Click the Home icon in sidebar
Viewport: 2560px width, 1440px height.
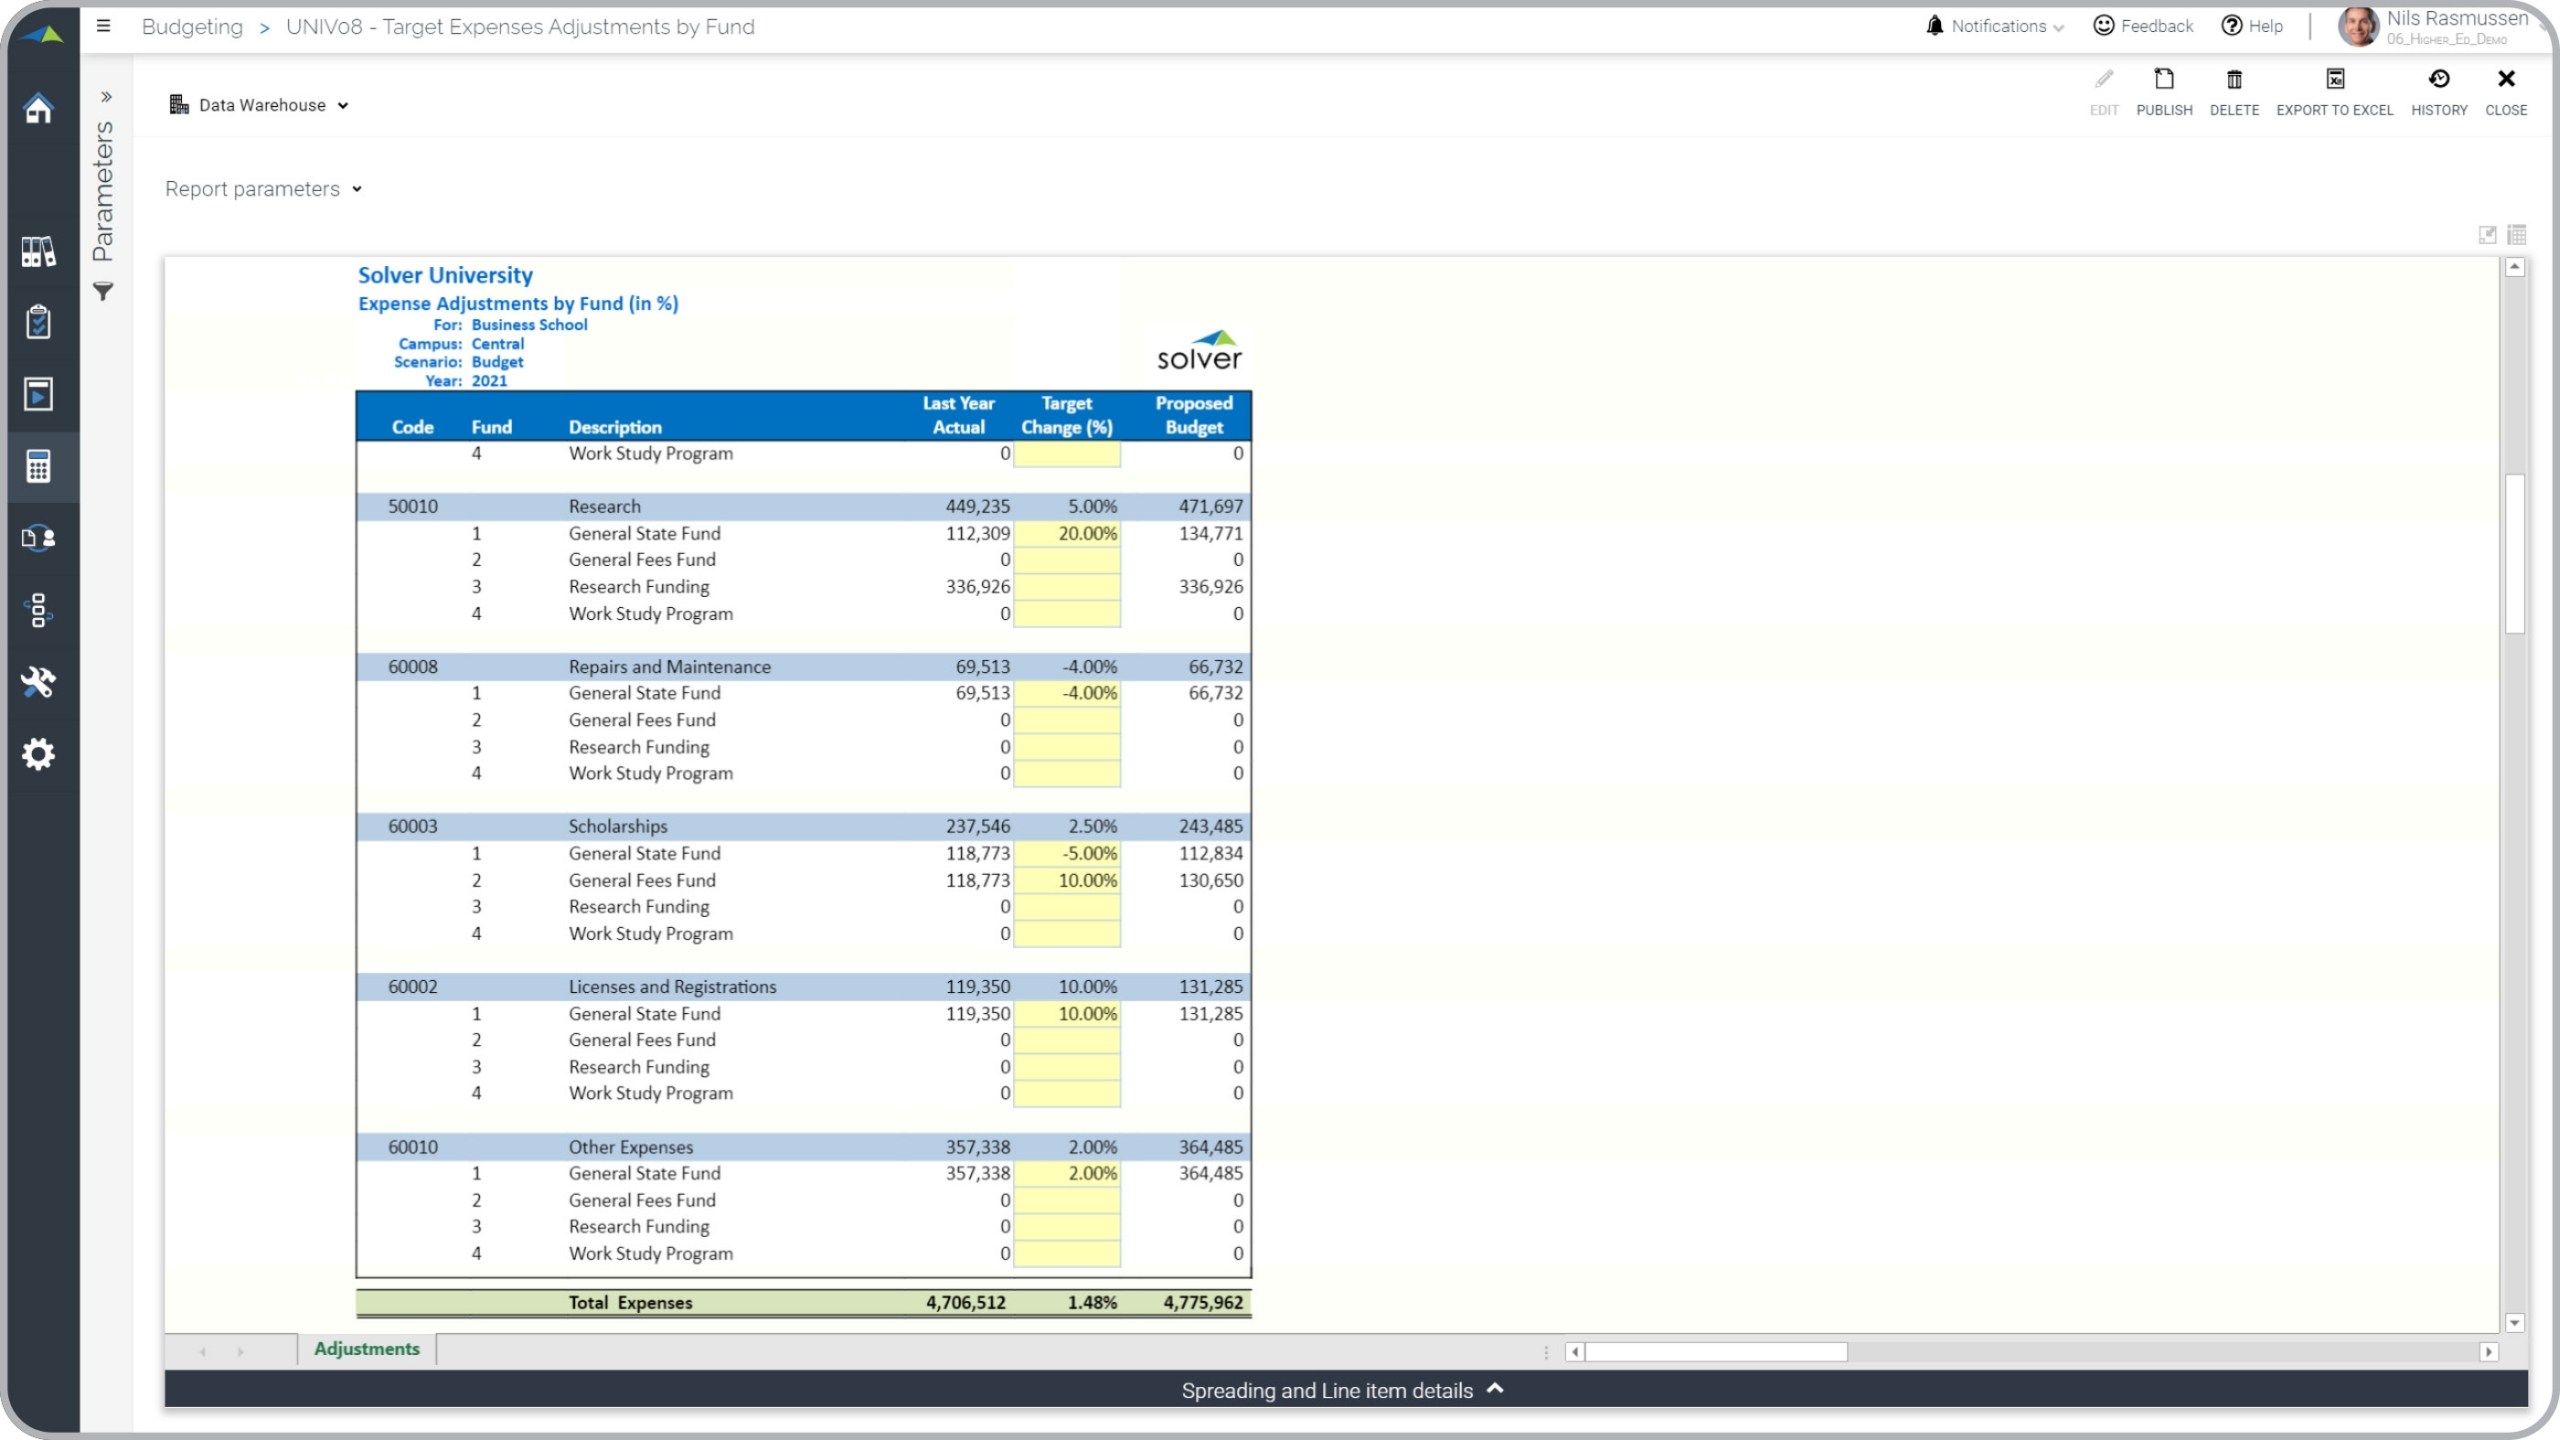tap(38, 108)
